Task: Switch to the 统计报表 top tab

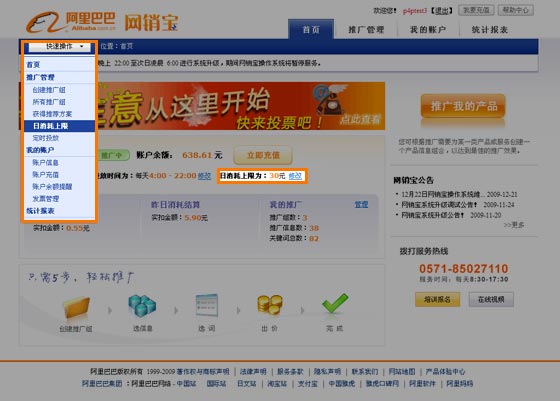Action: (490, 30)
